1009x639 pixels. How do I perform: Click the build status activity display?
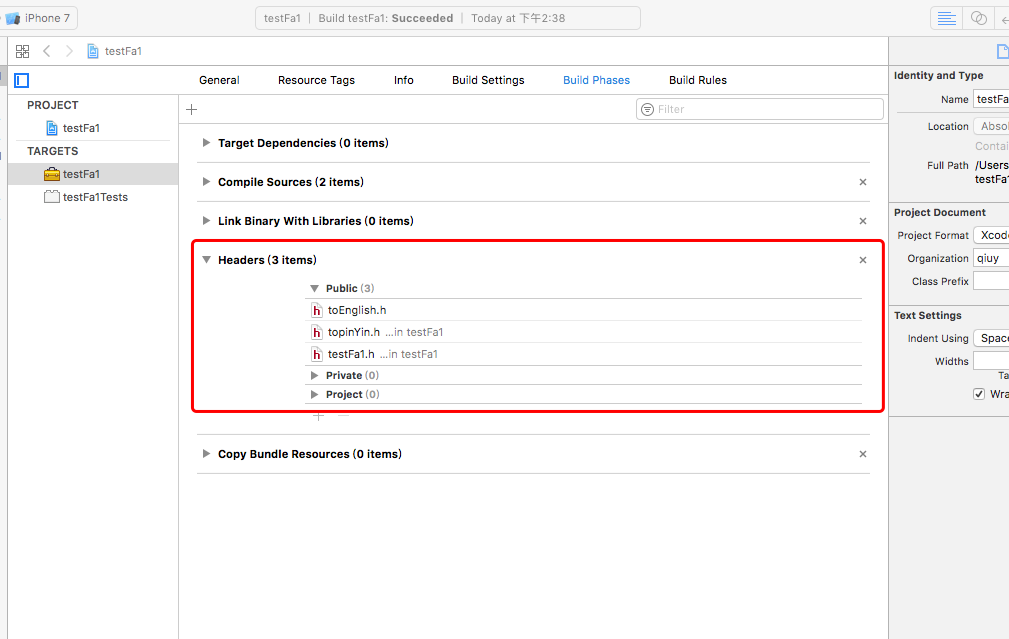(x=448, y=18)
